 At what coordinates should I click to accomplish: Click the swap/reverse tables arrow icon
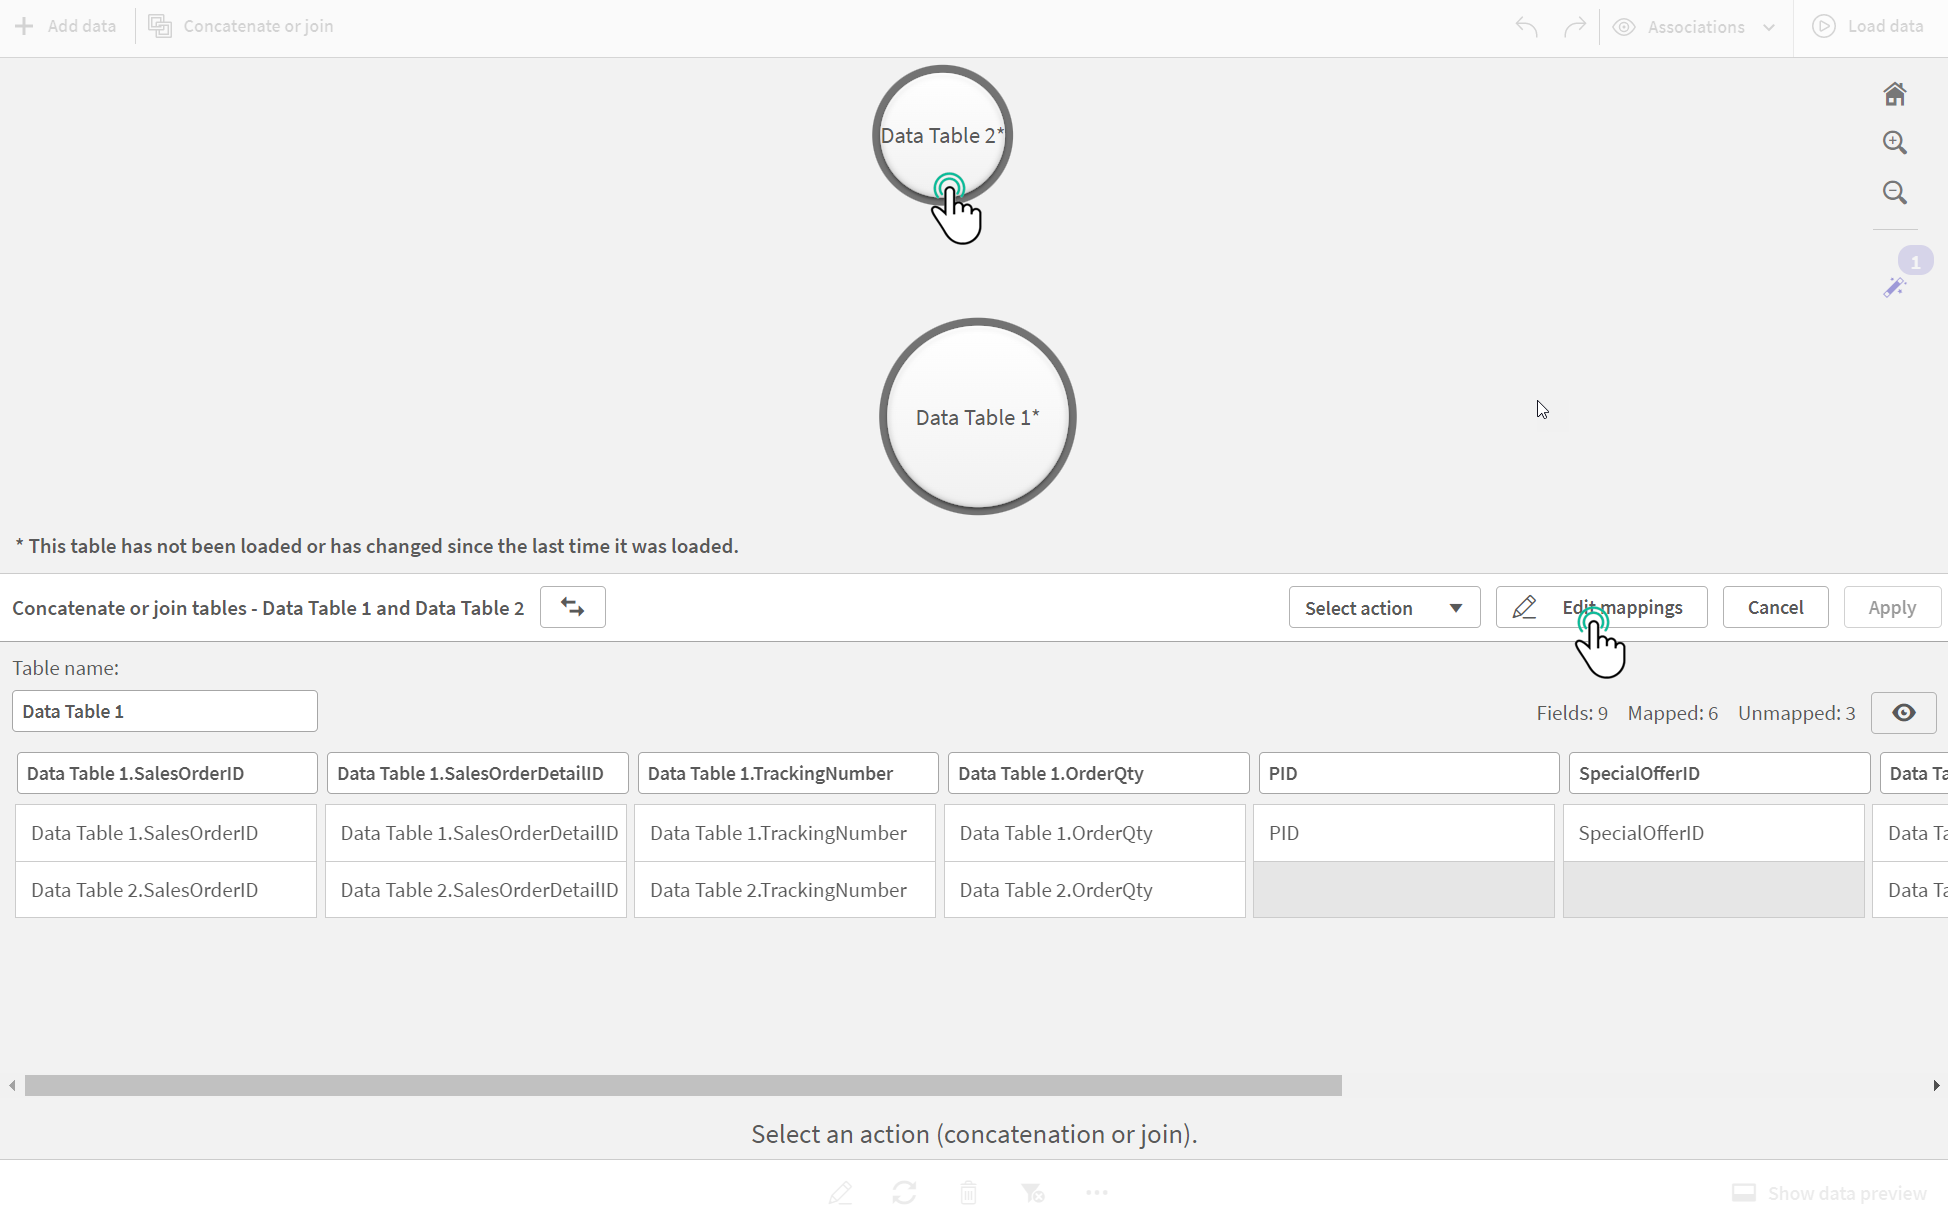(x=572, y=607)
